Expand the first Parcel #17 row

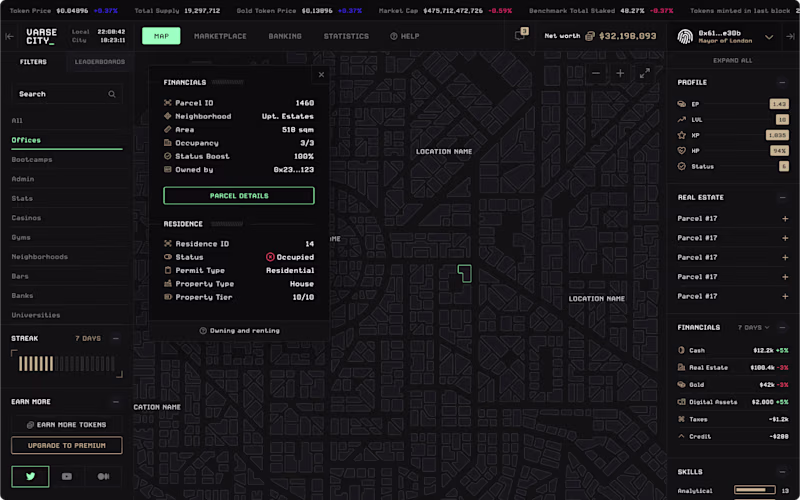point(785,218)
